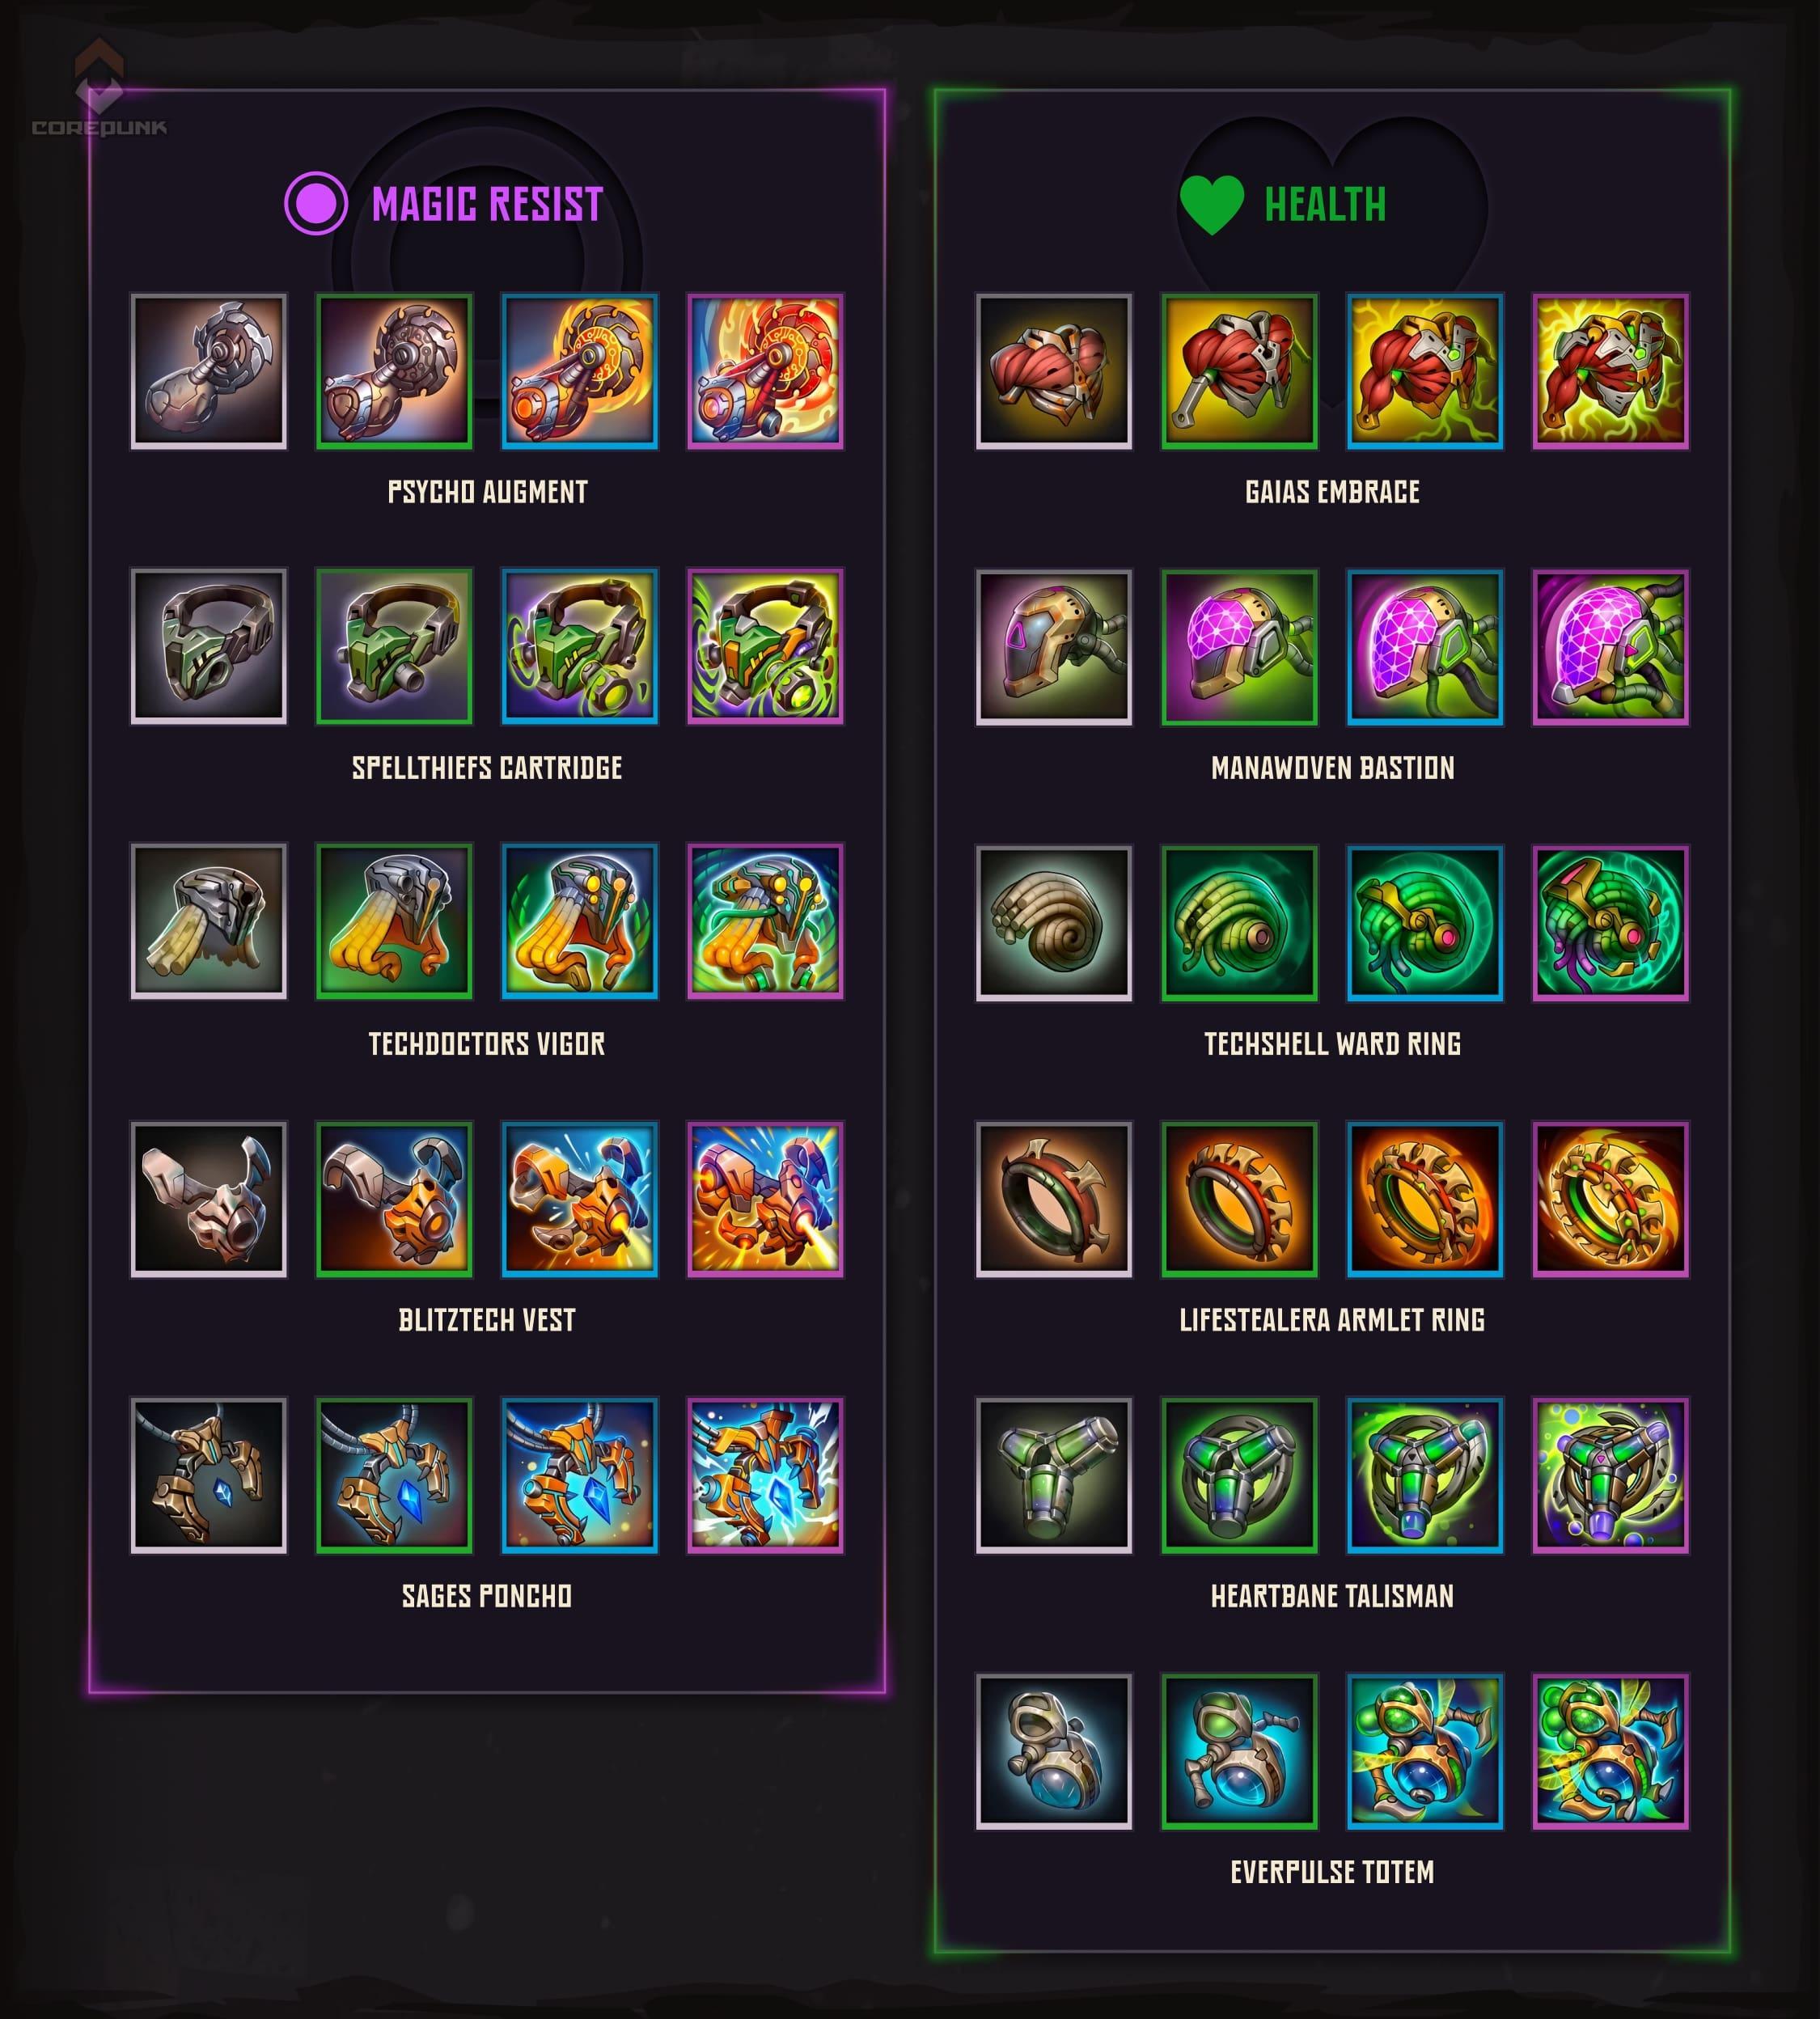Click the Magic Resist heading text
The height and width of the screenshot is (2019, 1820).
pos(487,204)
